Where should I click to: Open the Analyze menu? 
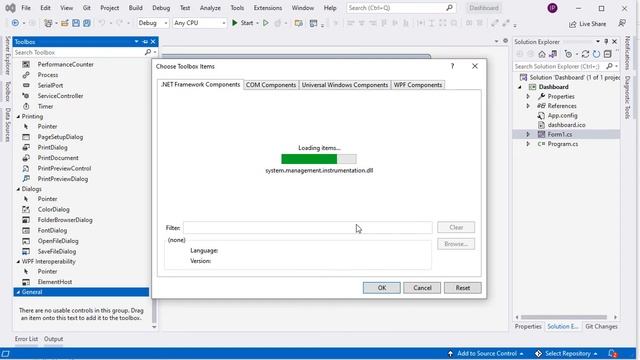(x=210, y=8)
